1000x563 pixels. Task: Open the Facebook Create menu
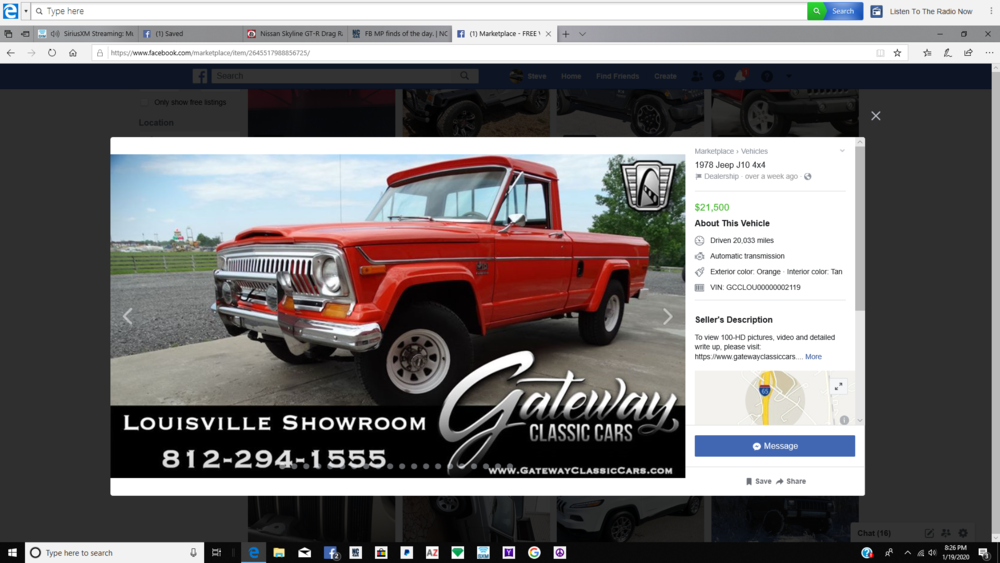point(665,76)
